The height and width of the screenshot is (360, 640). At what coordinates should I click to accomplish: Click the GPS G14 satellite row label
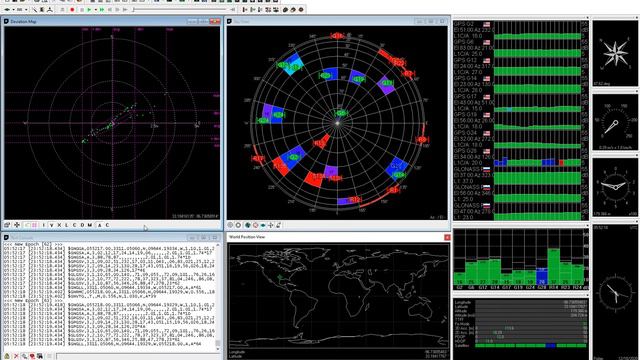click(x=465, y=78)
